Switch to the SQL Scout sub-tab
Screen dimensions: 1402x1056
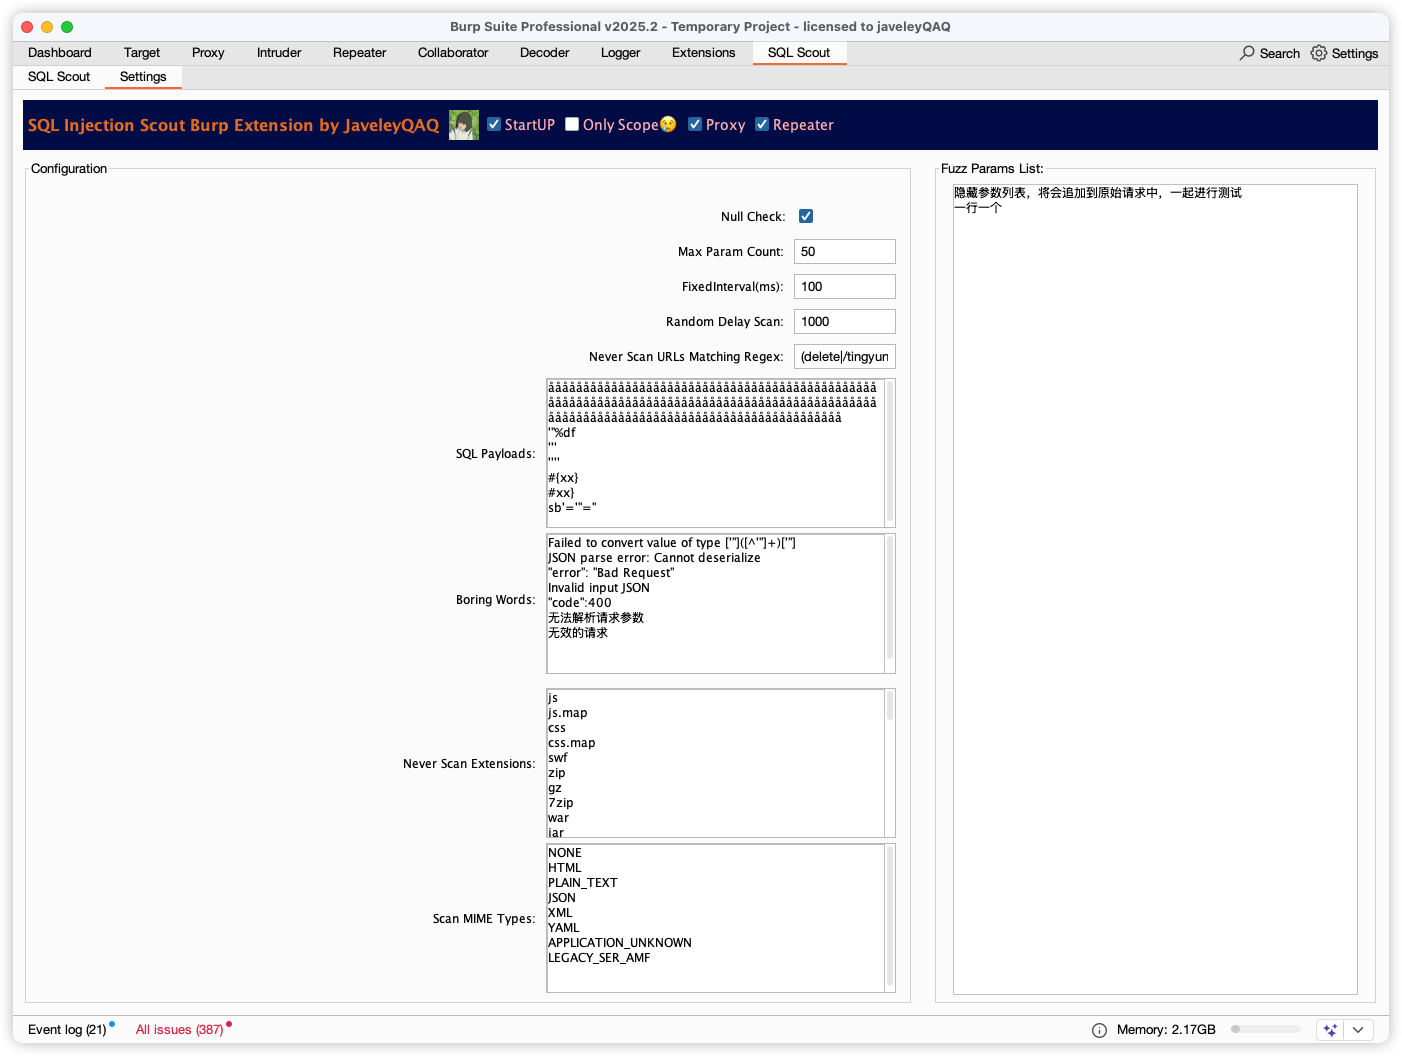coord(59,77)
